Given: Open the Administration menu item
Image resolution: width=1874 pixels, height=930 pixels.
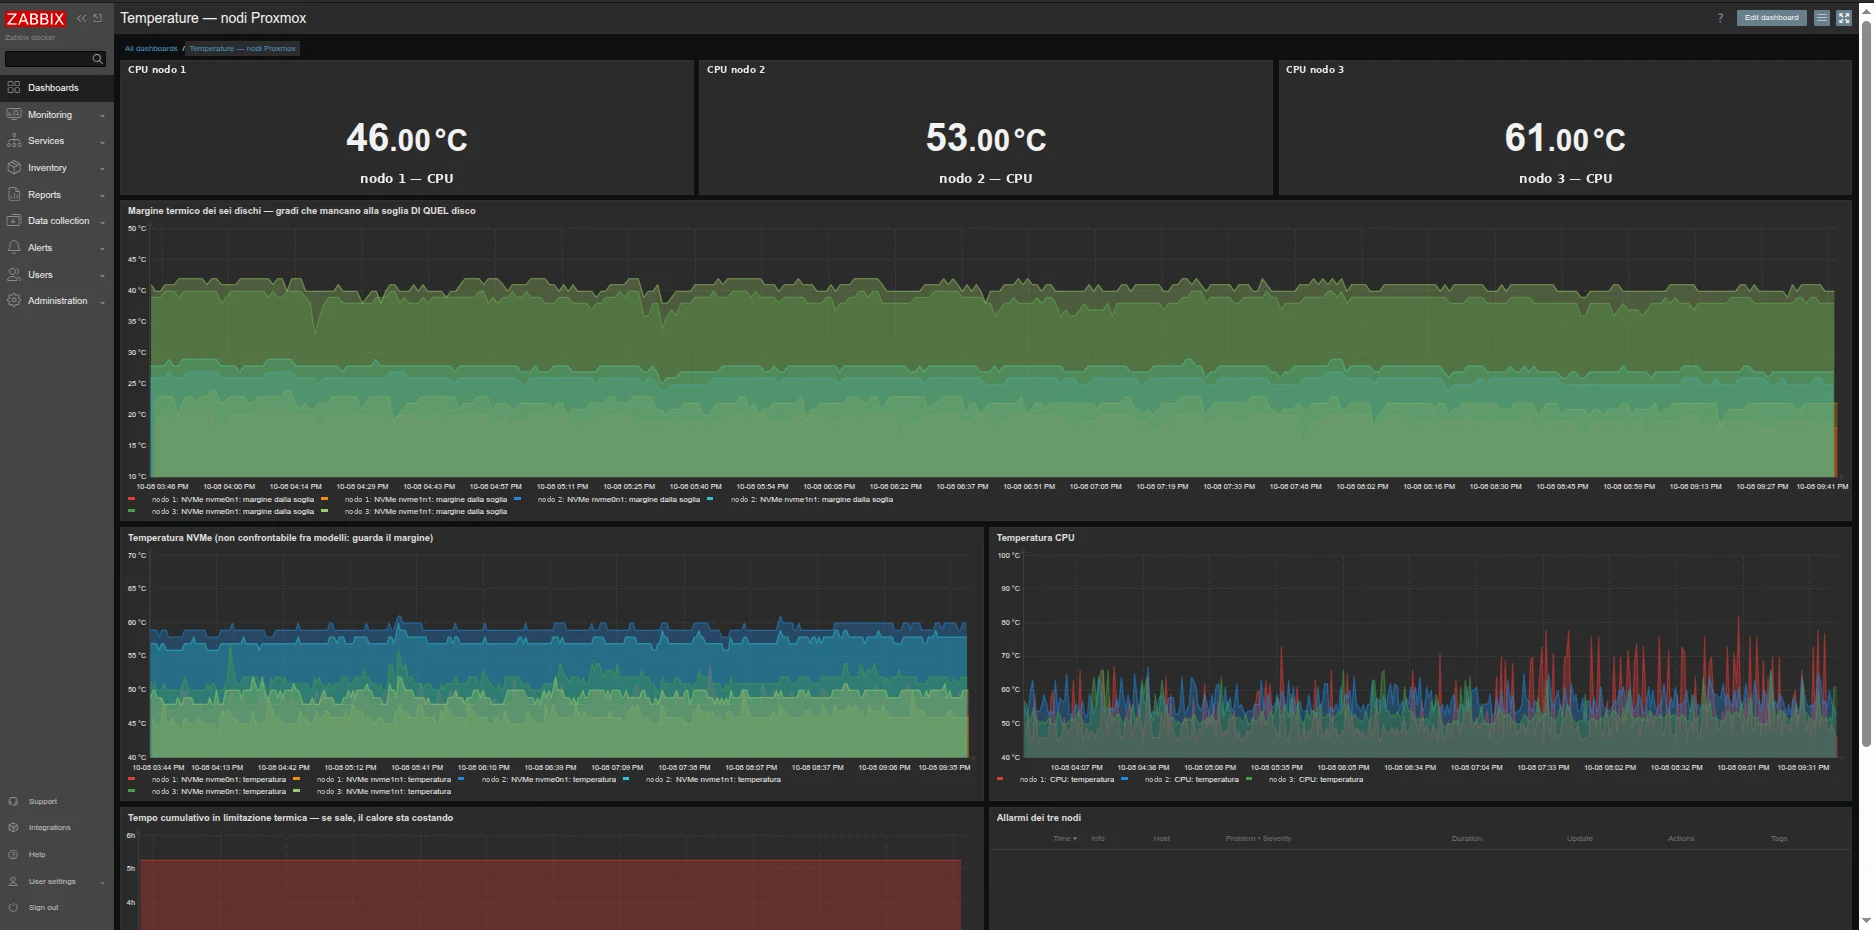Looking at the screenshot, I should 57,301.
